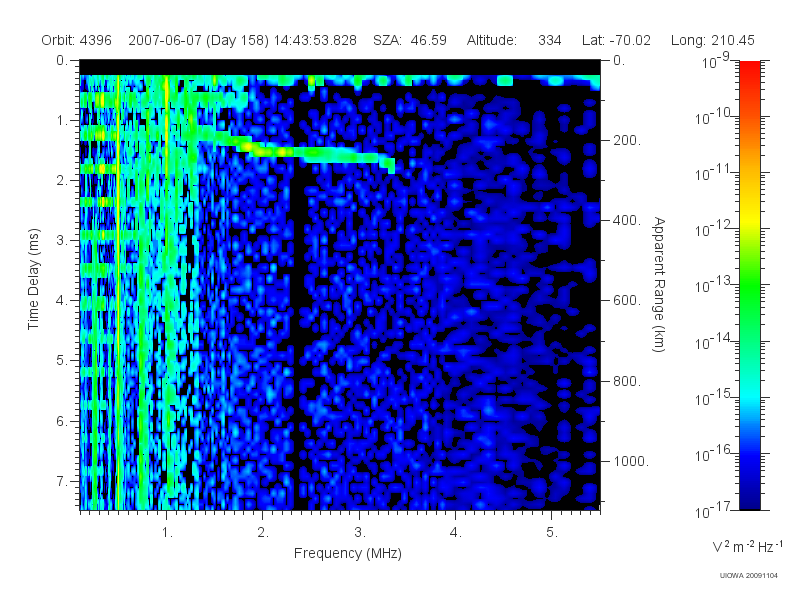Click the 'Apparent Range (km)' axis label
This screenshot has height=600, width=800.
tap(659, 284)
